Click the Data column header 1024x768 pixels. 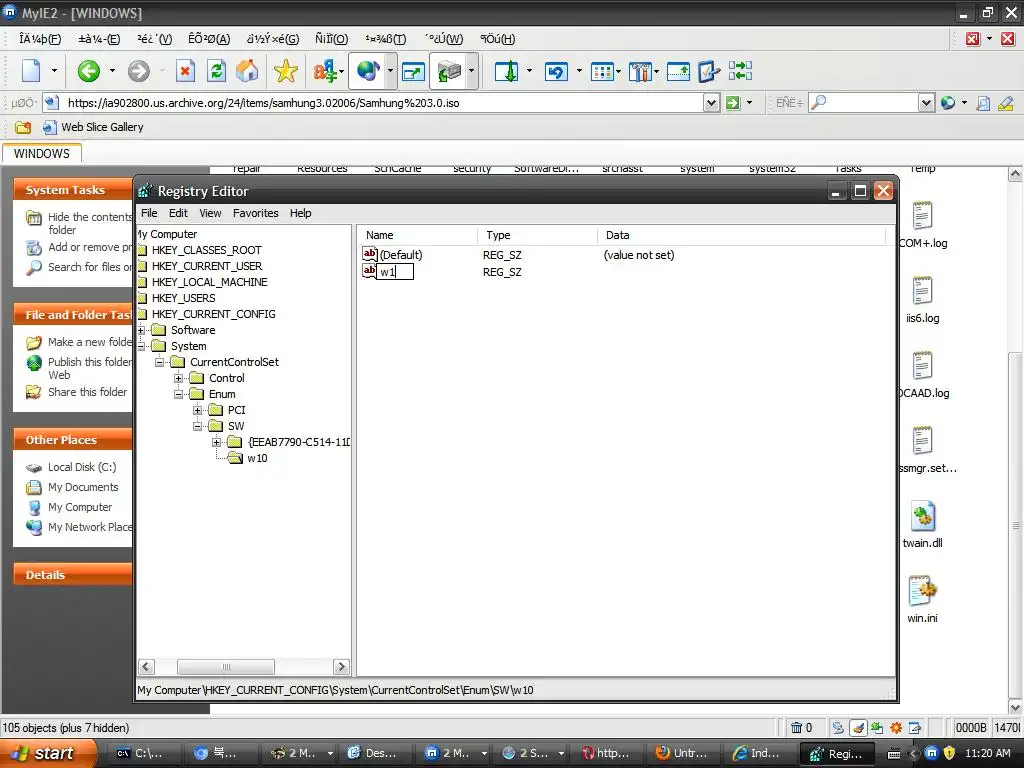coord(741,235)
